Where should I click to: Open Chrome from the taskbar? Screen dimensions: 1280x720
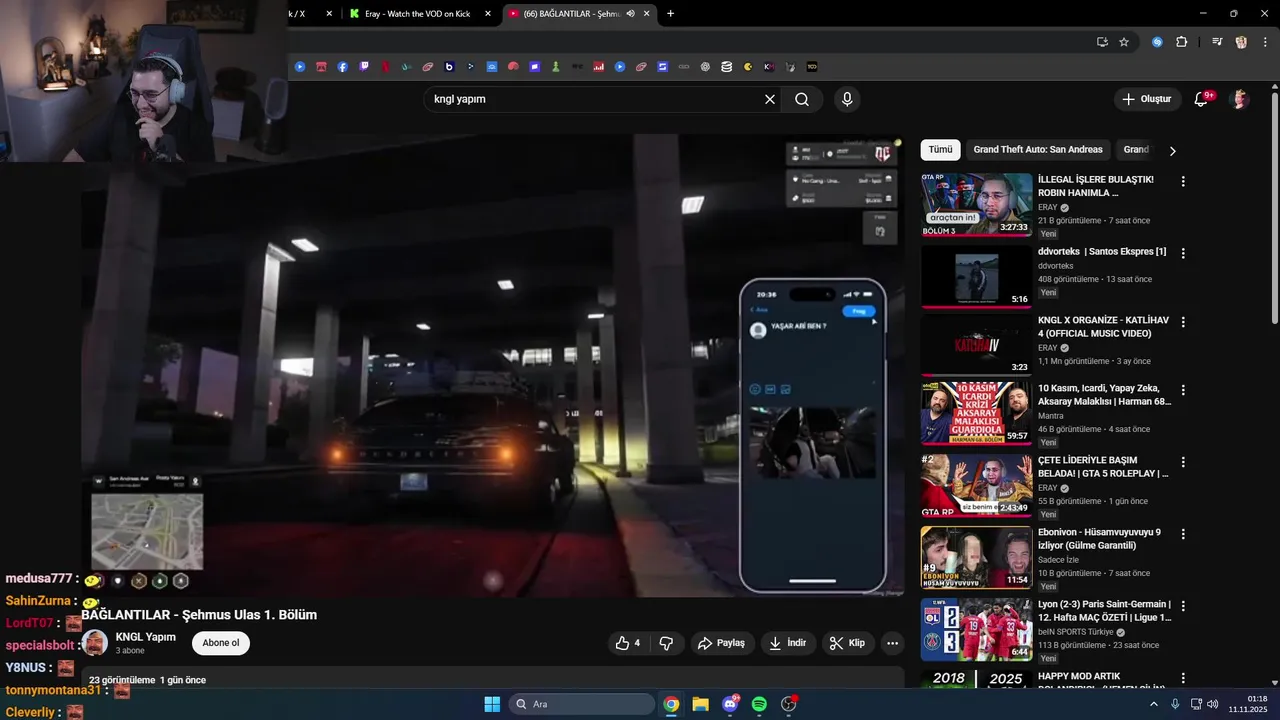[671, 704]
